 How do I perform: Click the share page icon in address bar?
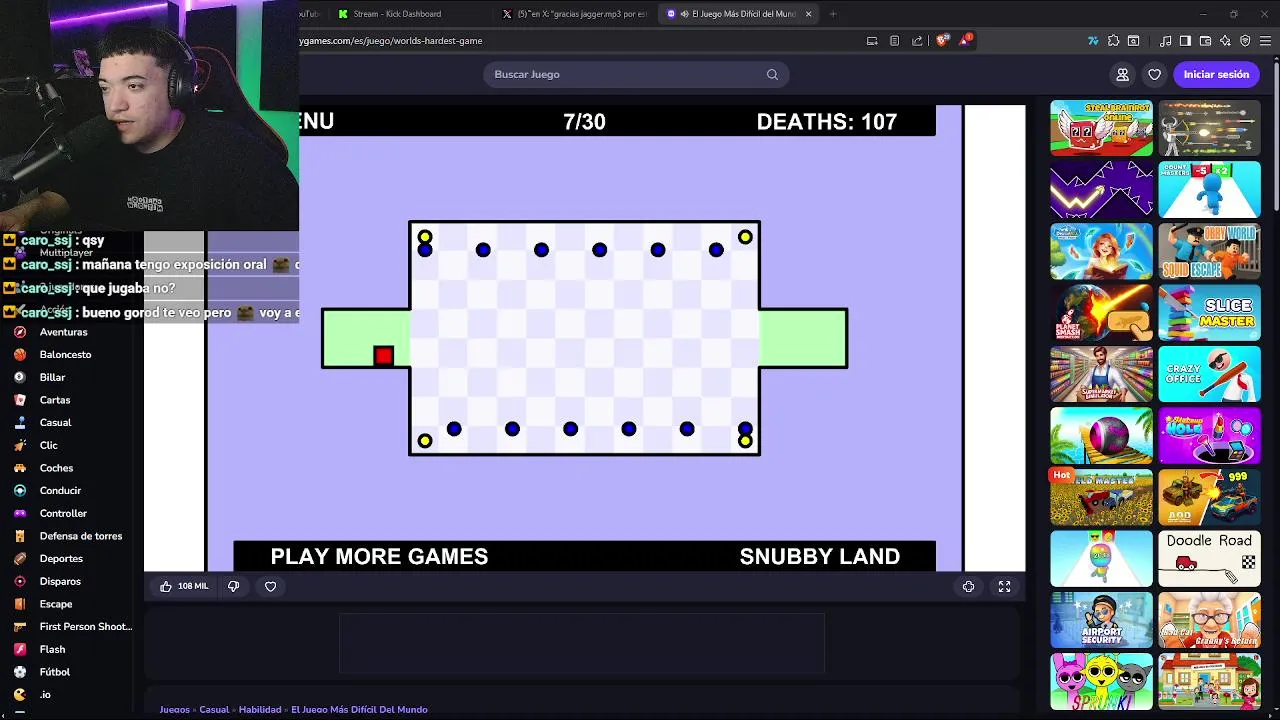[917, 41]
